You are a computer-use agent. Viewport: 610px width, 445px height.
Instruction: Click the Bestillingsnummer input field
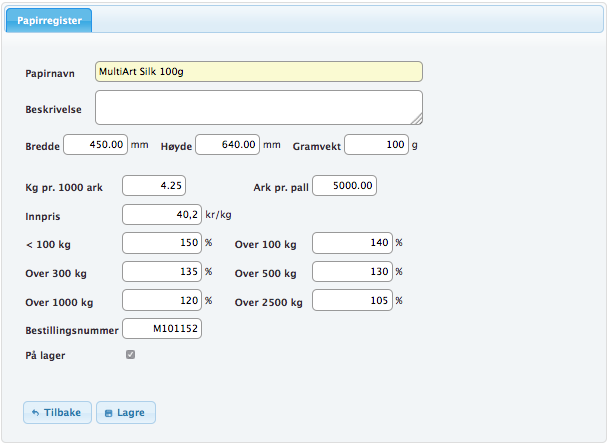coord(161,329)
